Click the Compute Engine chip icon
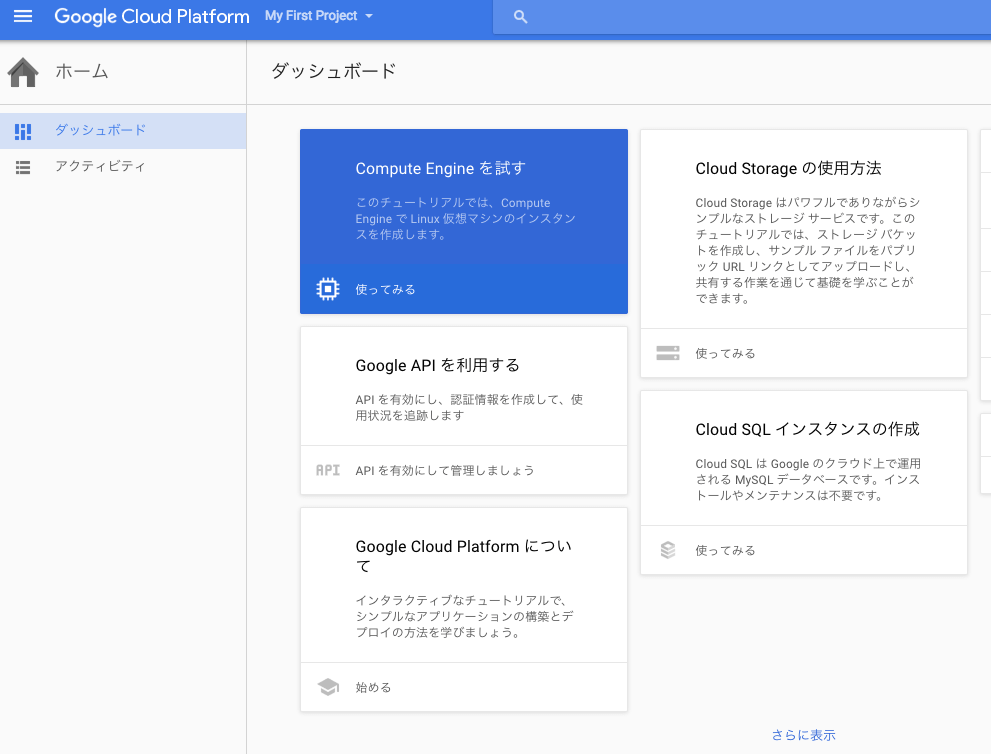Image resolution: width=991 pixels, height=754 pixels. pyautogui.click(x=327, y=289)
